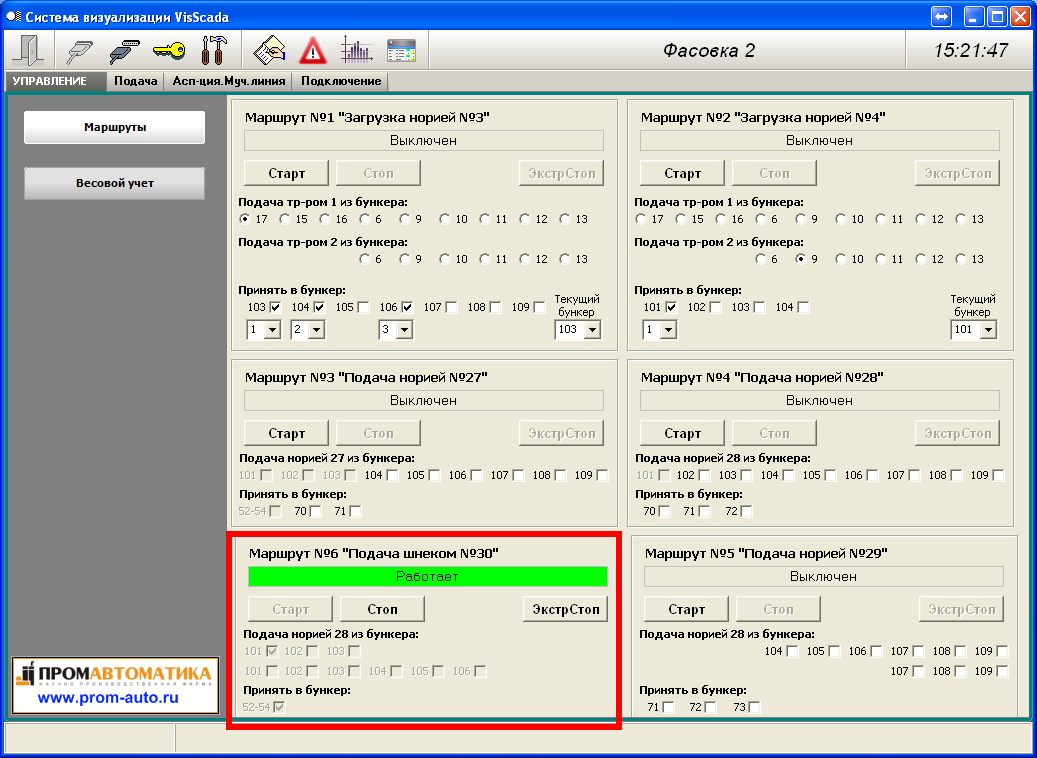
Task: Click the dark plug disconnect icon
Action: click(123, 50)
